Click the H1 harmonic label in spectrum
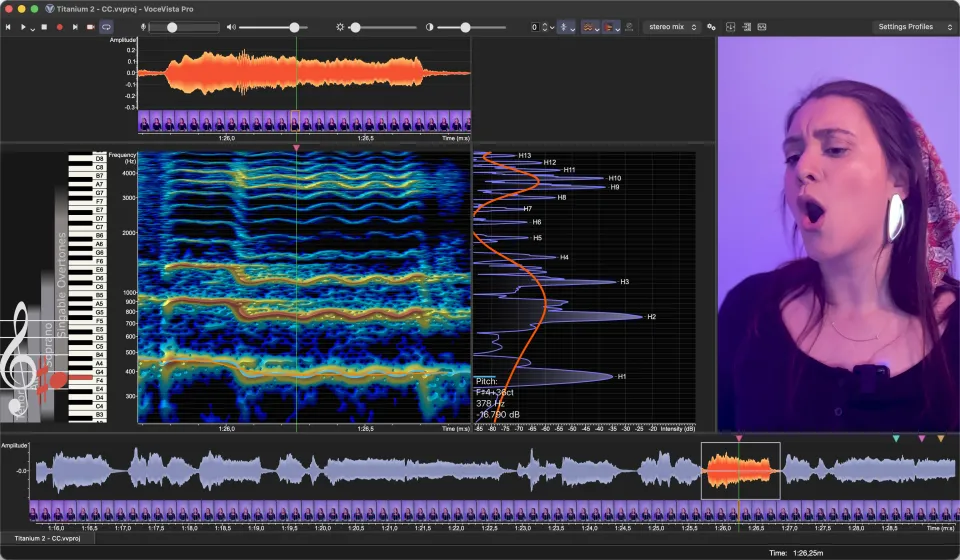 (x=621, y=377)
